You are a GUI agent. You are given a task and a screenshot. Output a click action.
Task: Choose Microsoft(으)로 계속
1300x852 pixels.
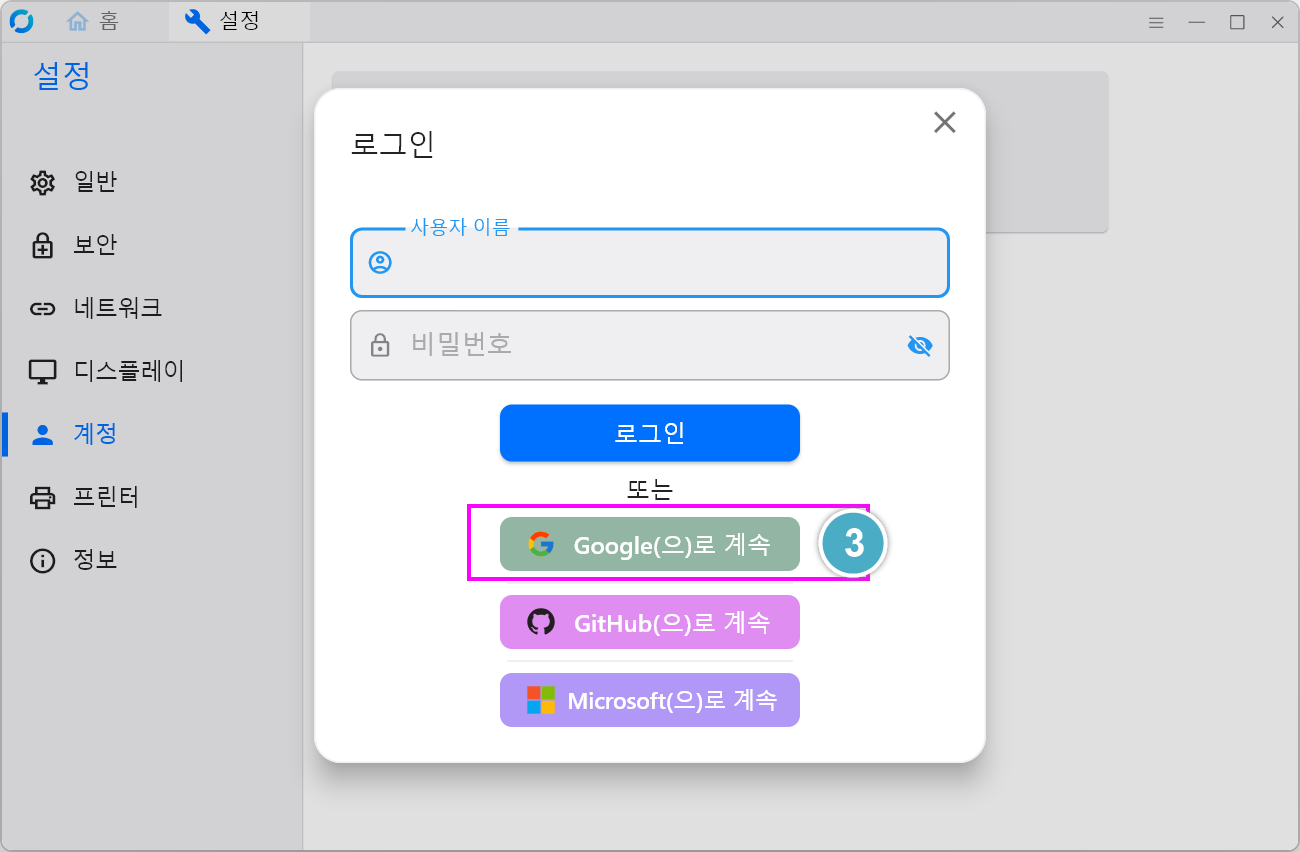[650, 700]
